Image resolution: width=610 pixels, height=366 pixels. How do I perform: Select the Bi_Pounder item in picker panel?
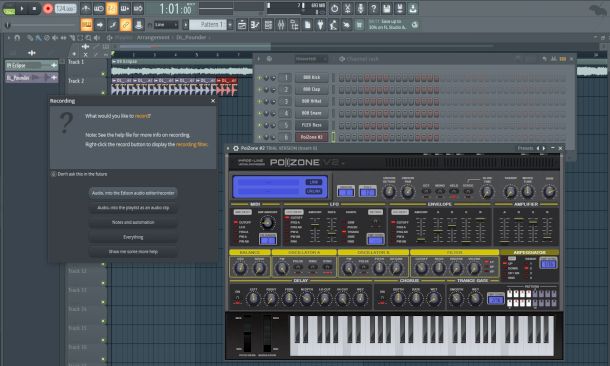(x=31, y=78)
